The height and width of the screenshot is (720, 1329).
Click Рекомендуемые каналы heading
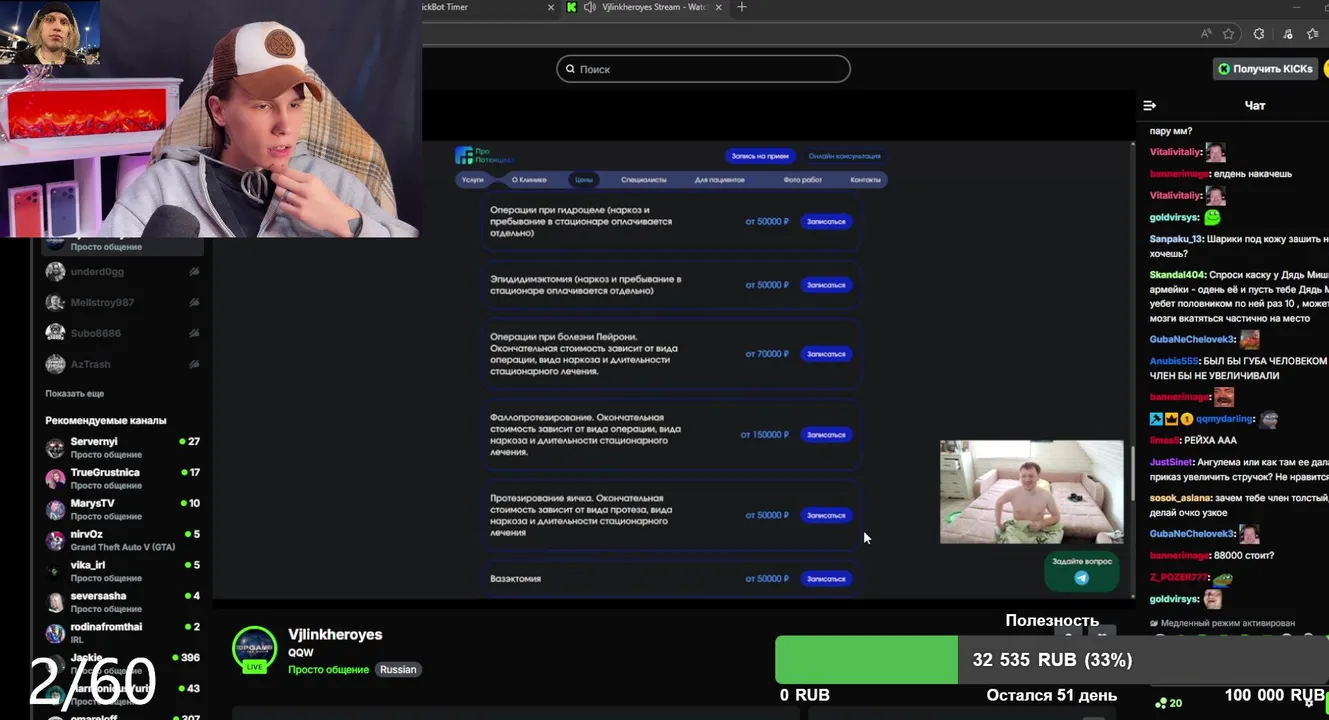[106, 421]
